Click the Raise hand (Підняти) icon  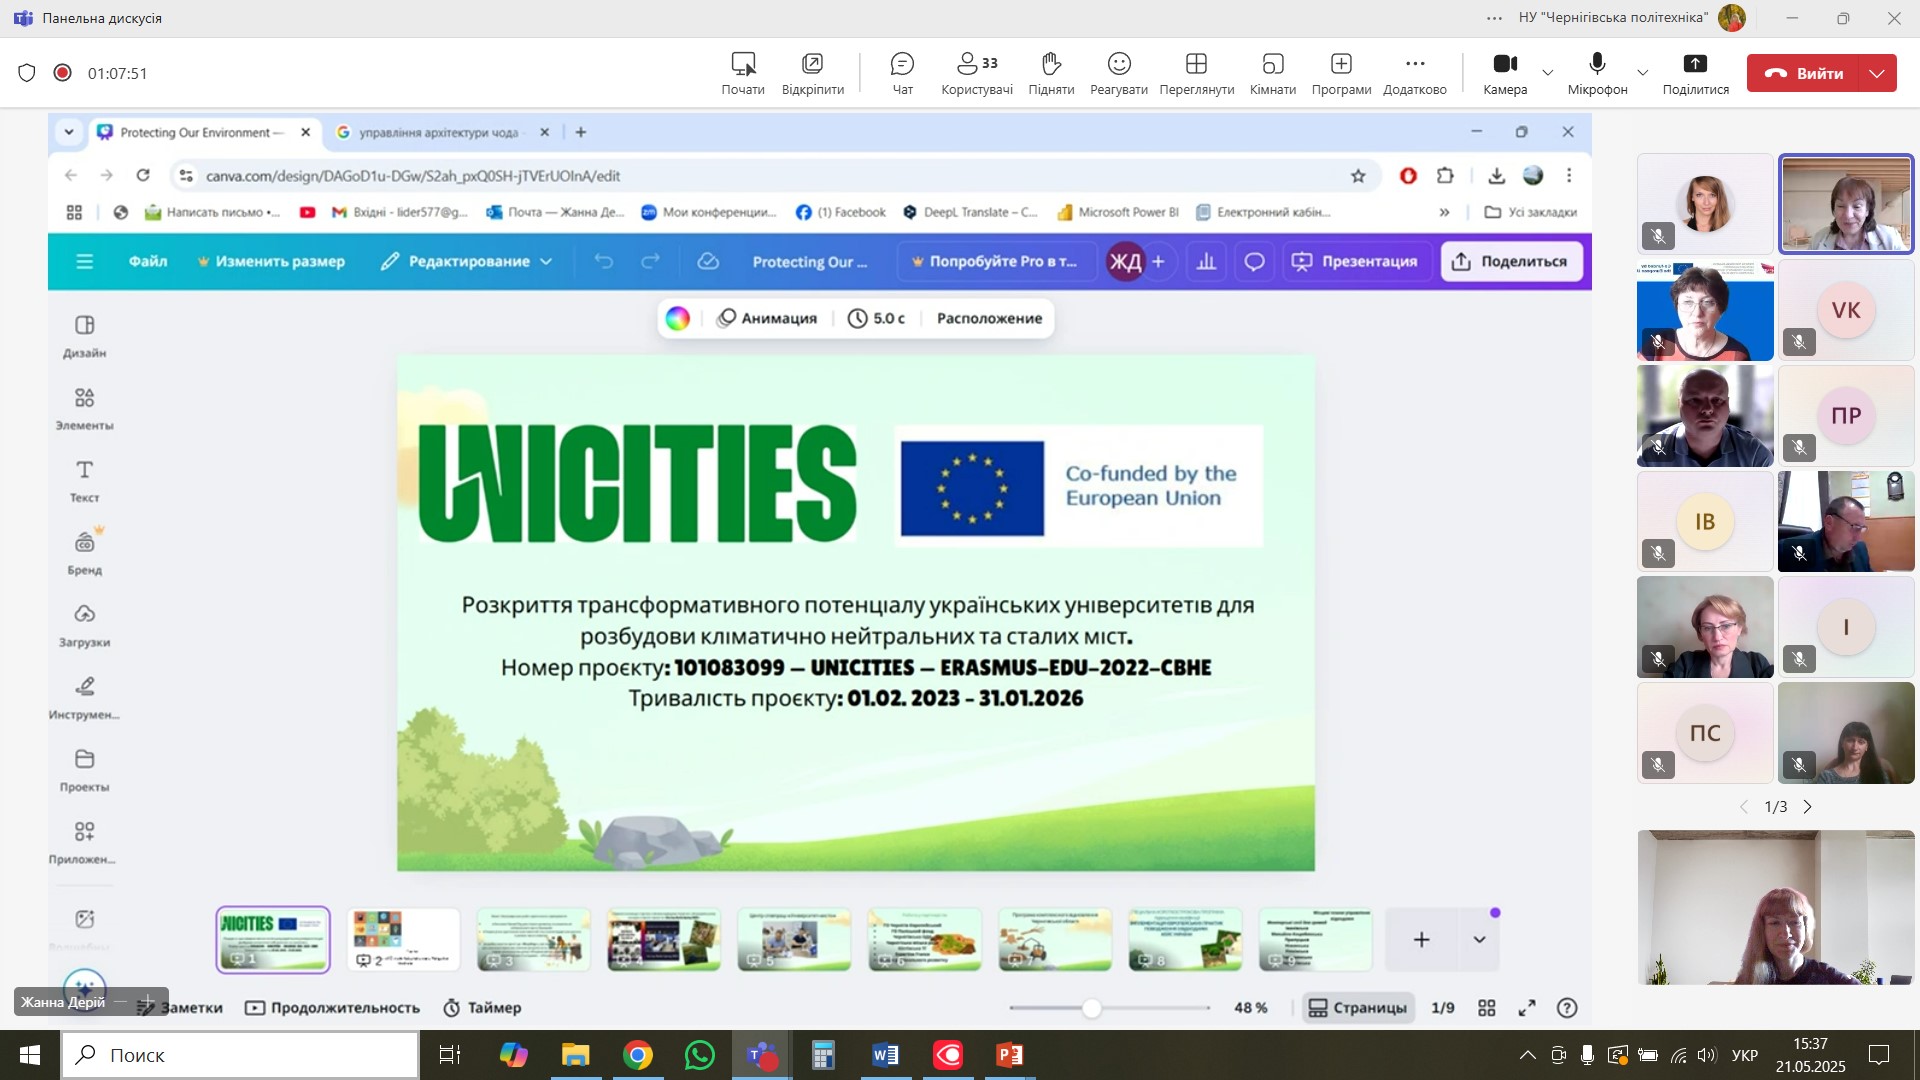pos(1050,73)
